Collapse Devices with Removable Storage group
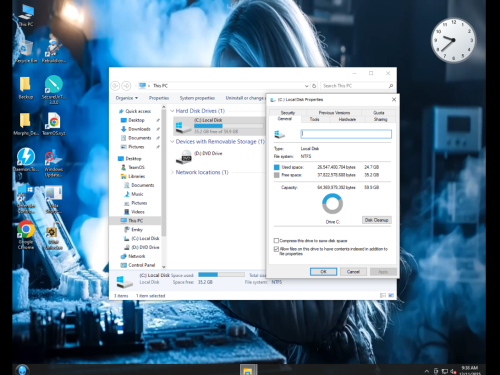 tap(172, 142)
